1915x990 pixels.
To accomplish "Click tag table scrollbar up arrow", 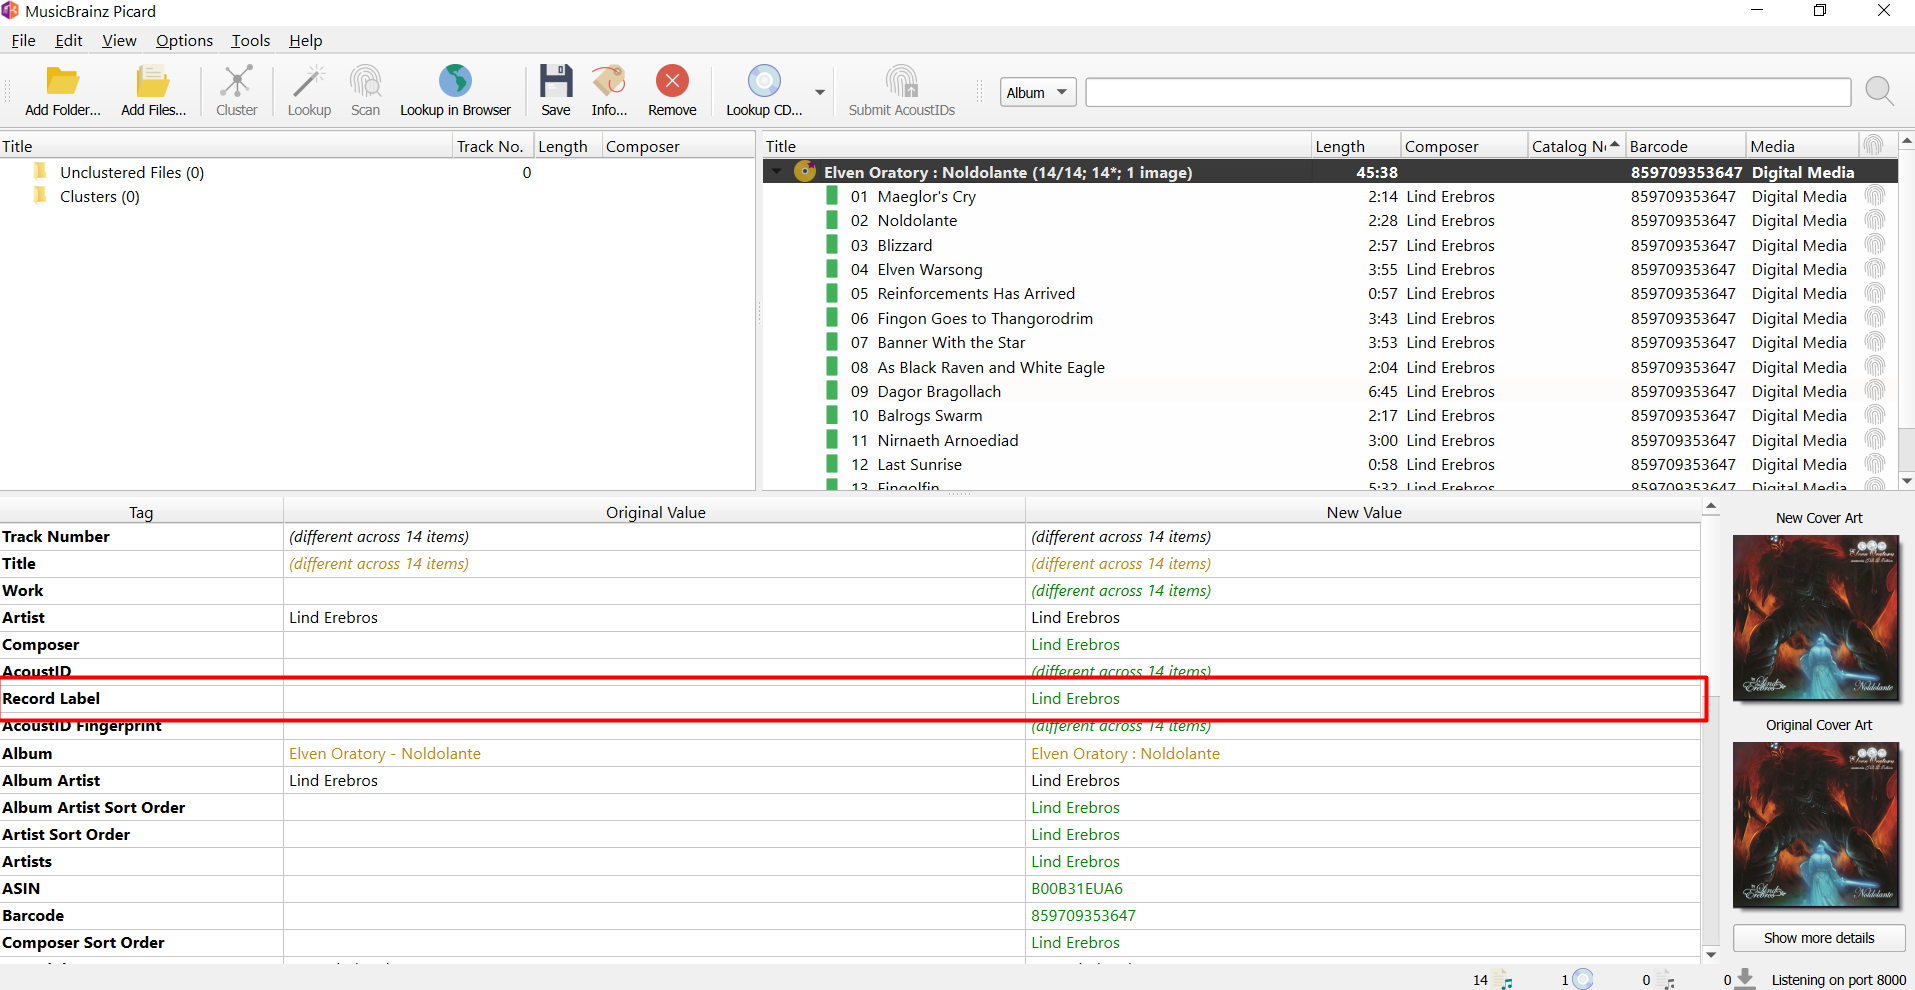I will [1711, 507].
